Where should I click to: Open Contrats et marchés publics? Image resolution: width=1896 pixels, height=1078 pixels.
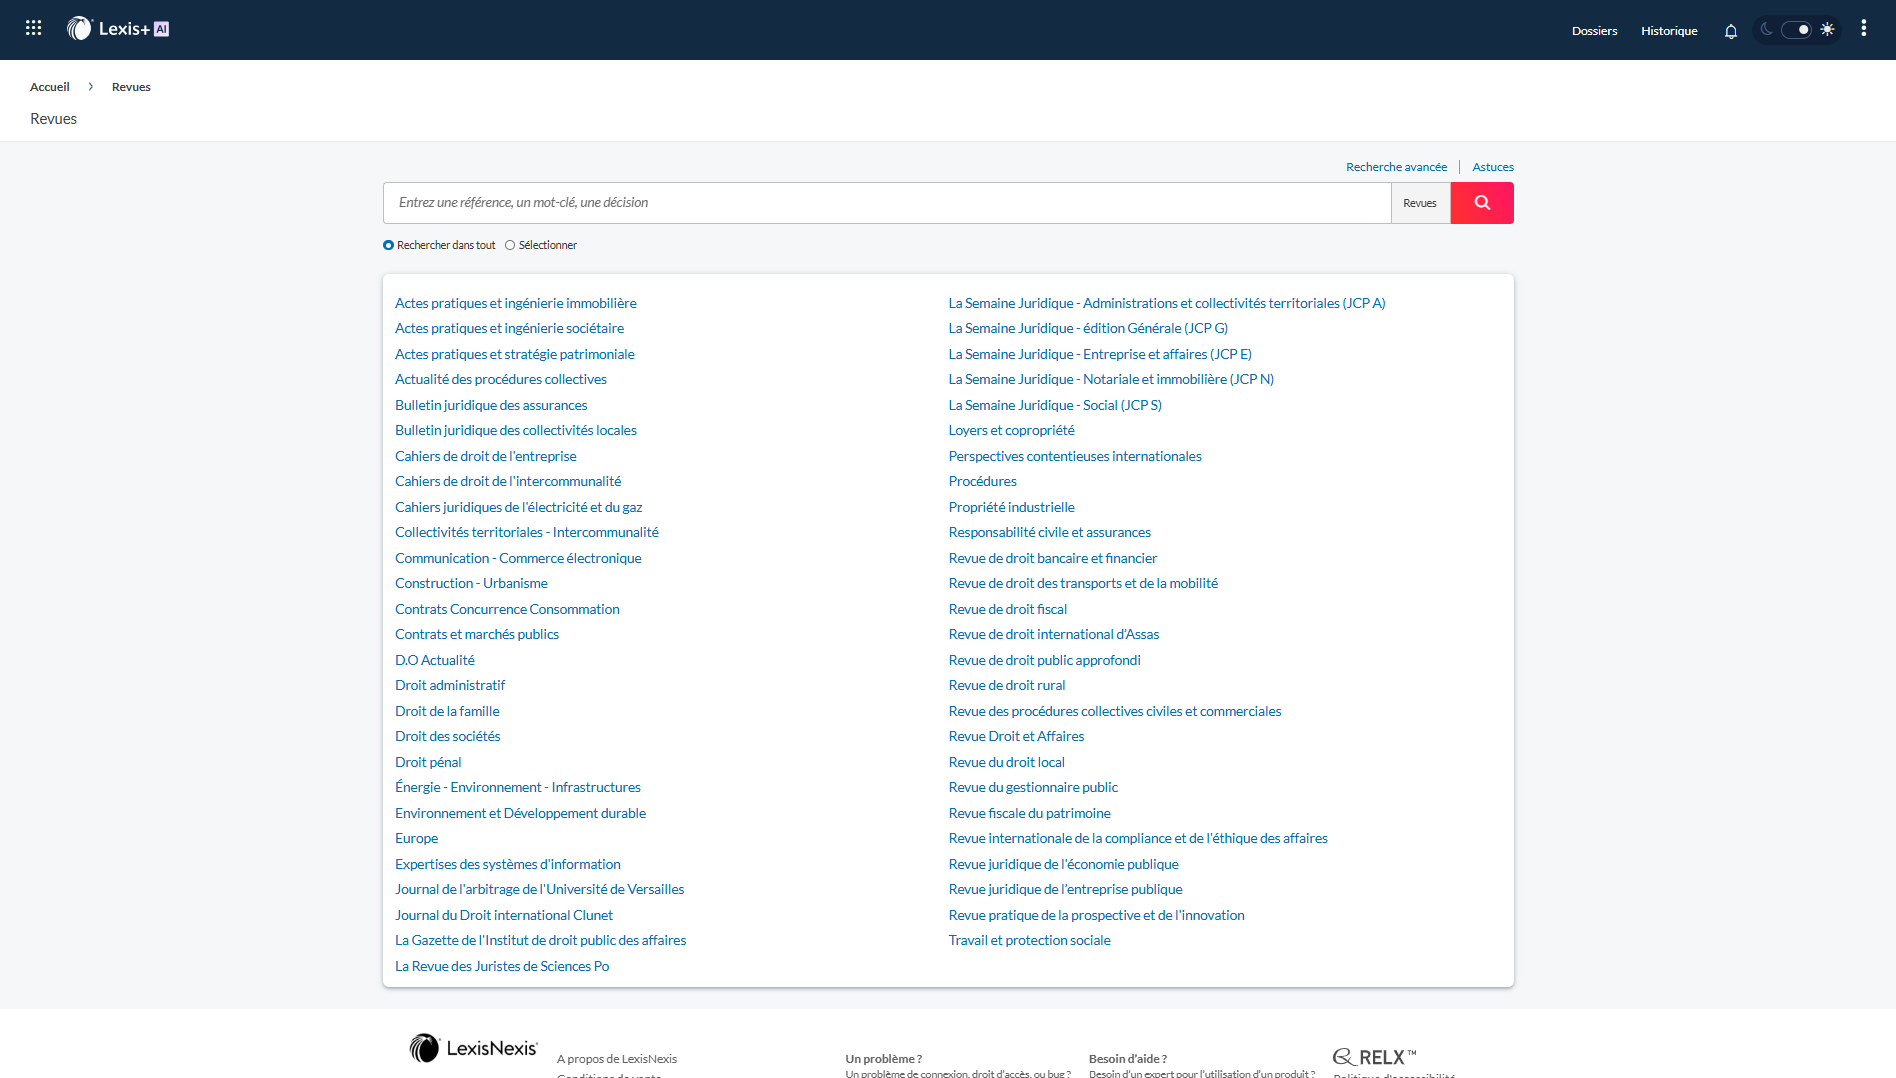(x=477, y=634)
